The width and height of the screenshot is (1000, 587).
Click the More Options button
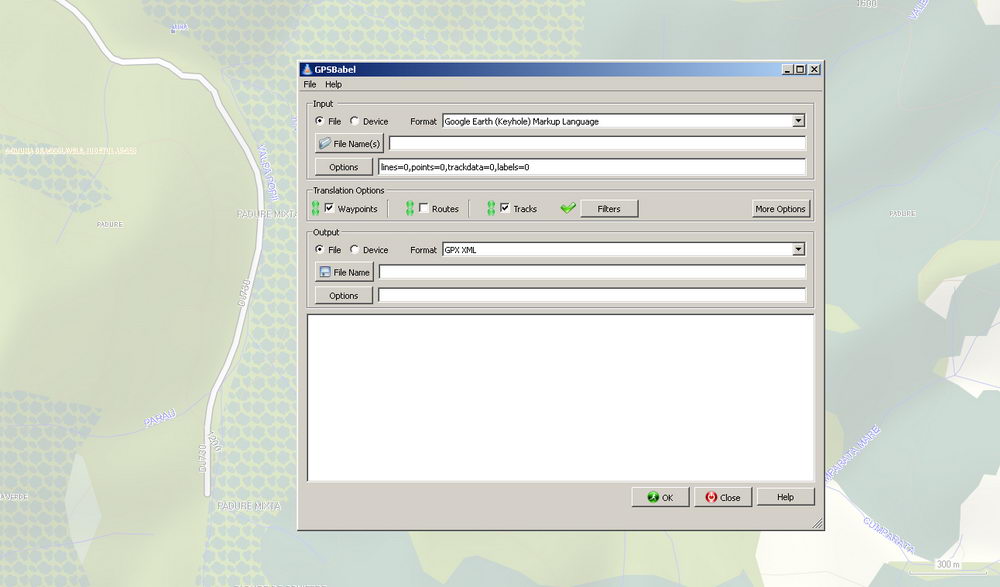coord(781,209)
